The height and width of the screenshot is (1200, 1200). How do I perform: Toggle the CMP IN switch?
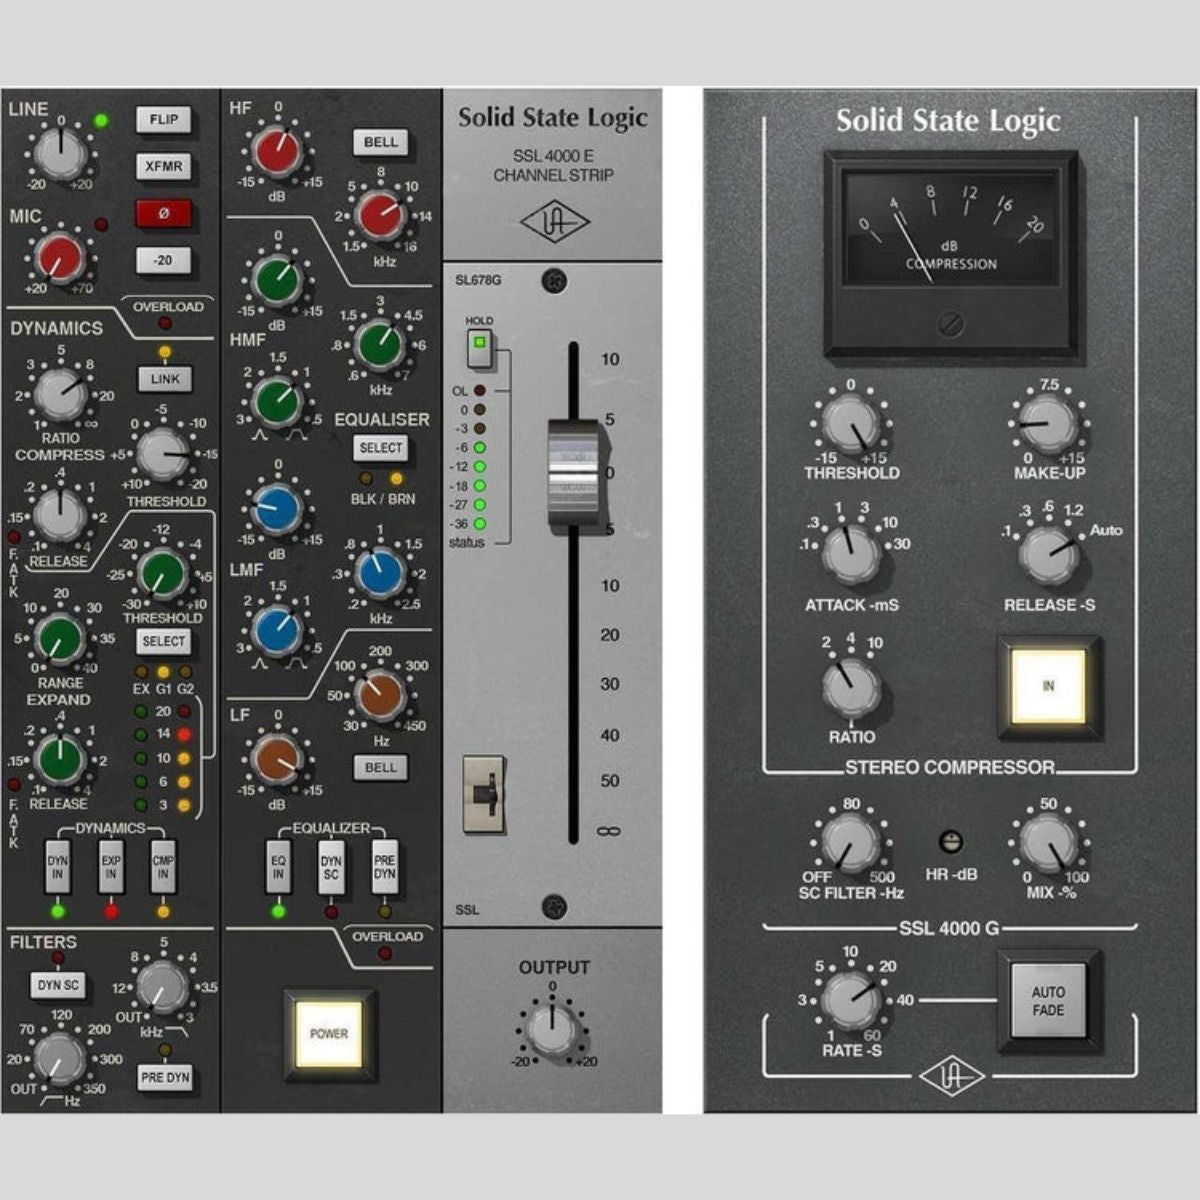click(x=163, y=866)
